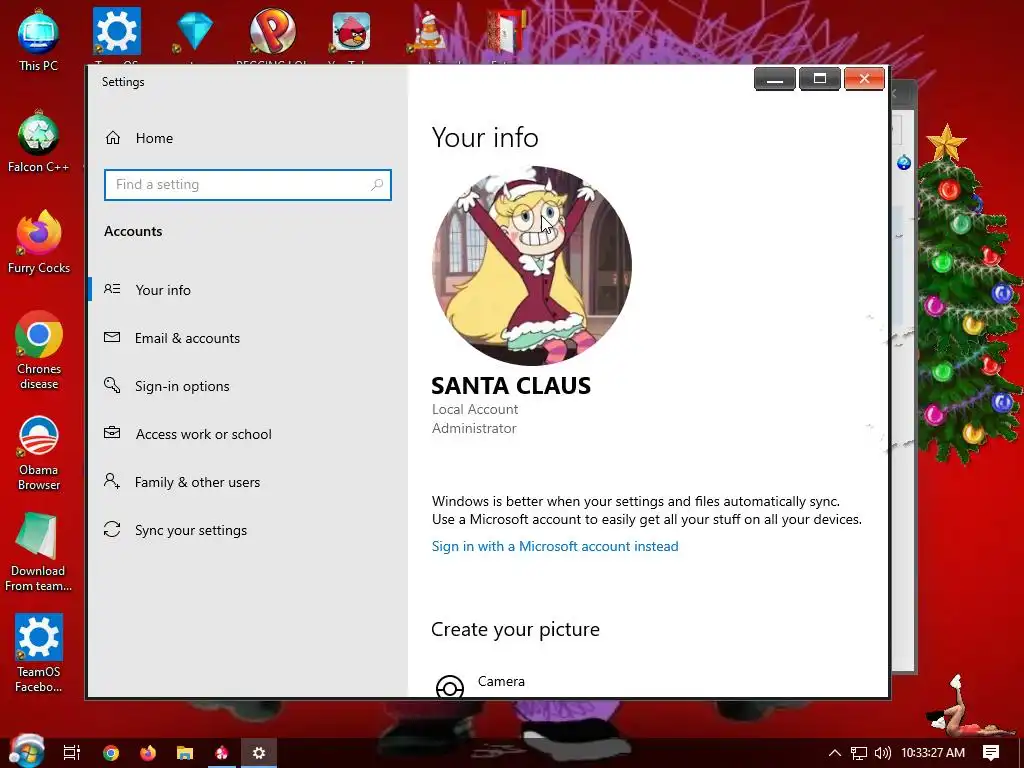Open Sign-in options

point(182,386)
